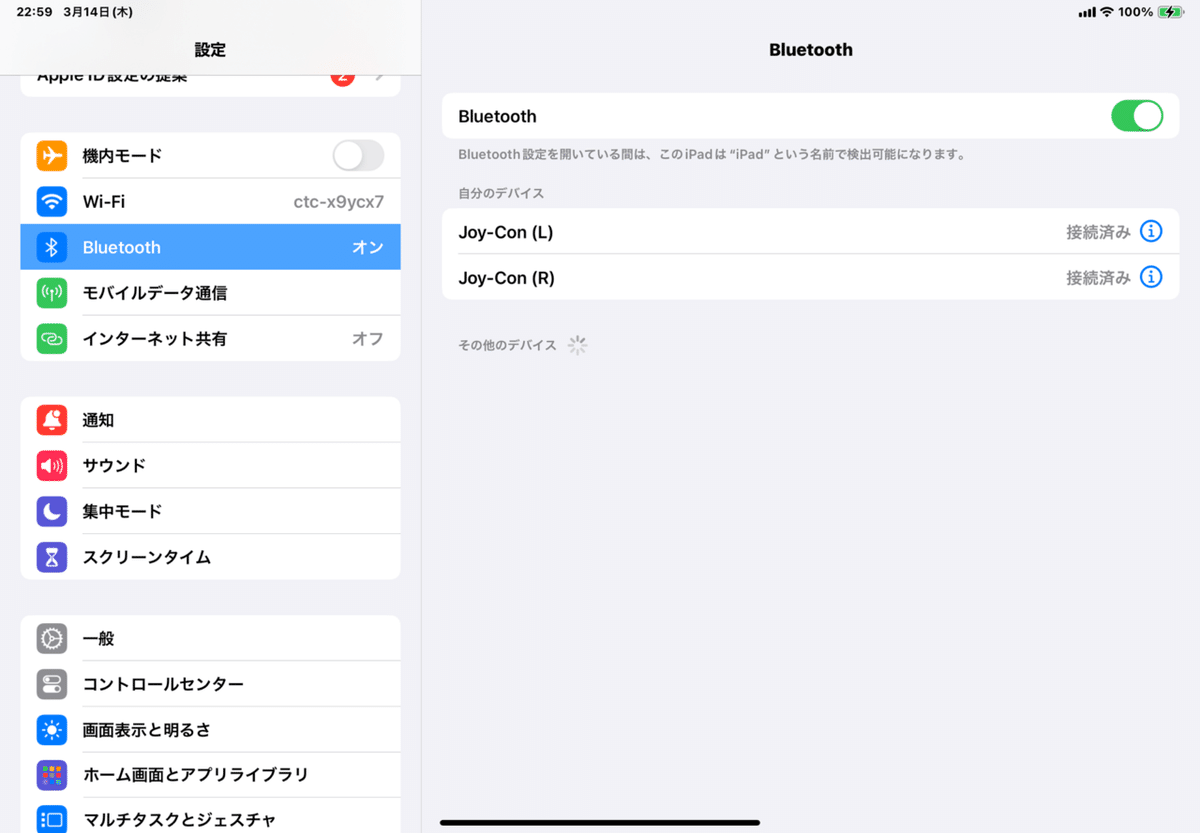The image size is (1200, 833).
Task: Tap the 画面表示と明るさ sun icon
Action: click(x=52, y=730)
